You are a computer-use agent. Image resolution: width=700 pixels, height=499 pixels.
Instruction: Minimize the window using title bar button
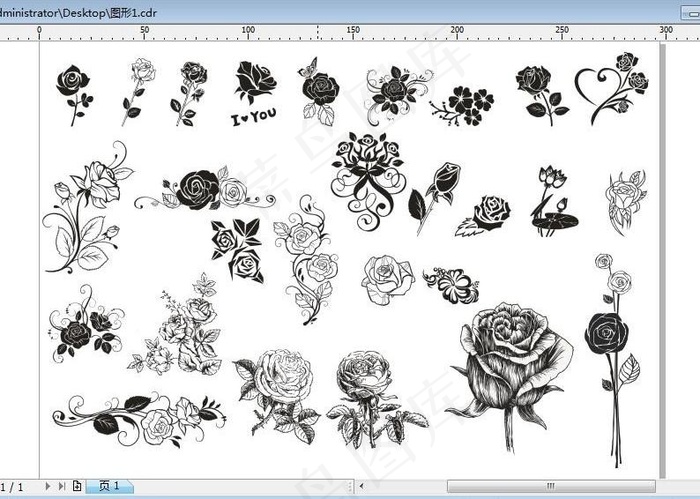[691, 13]
